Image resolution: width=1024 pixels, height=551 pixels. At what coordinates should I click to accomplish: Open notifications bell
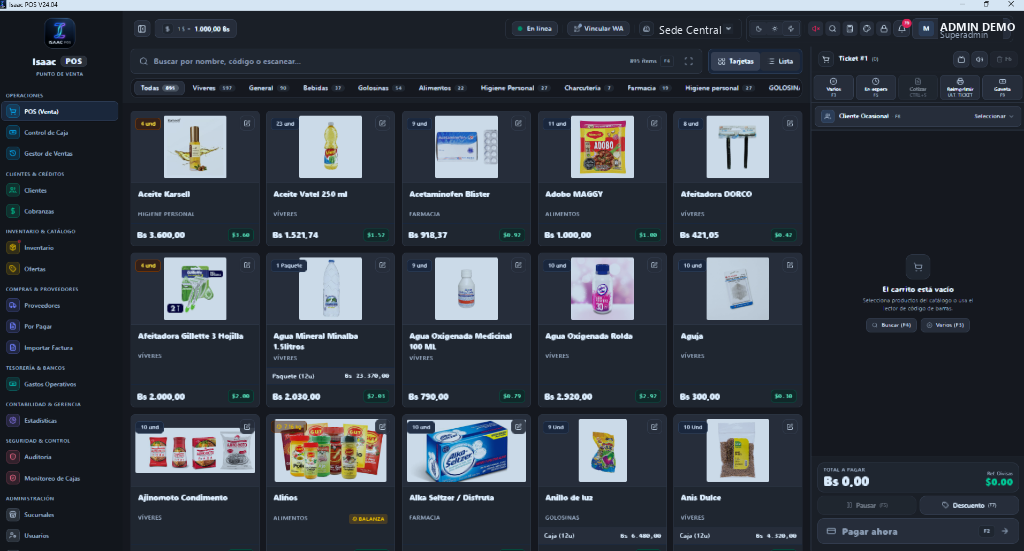[x=902, y=29]
